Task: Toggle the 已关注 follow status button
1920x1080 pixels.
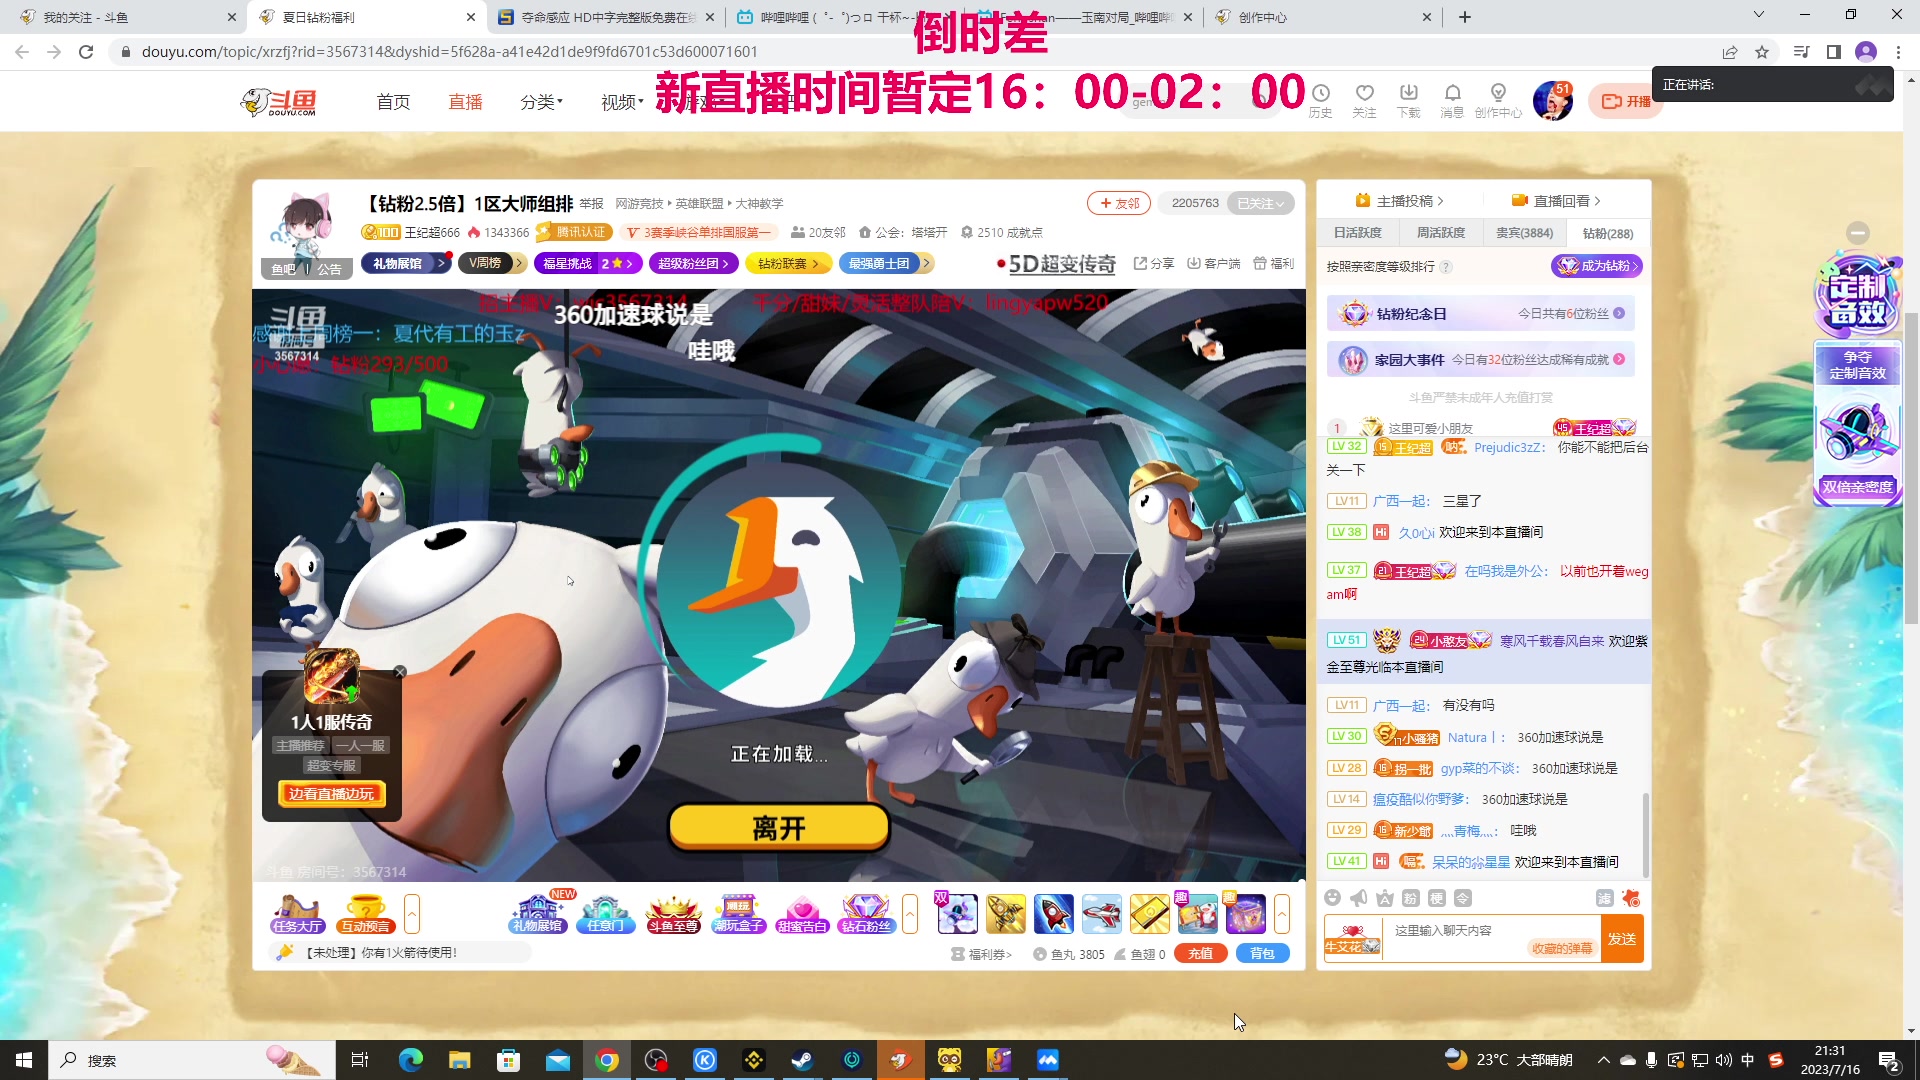Action: point(1260,203)
